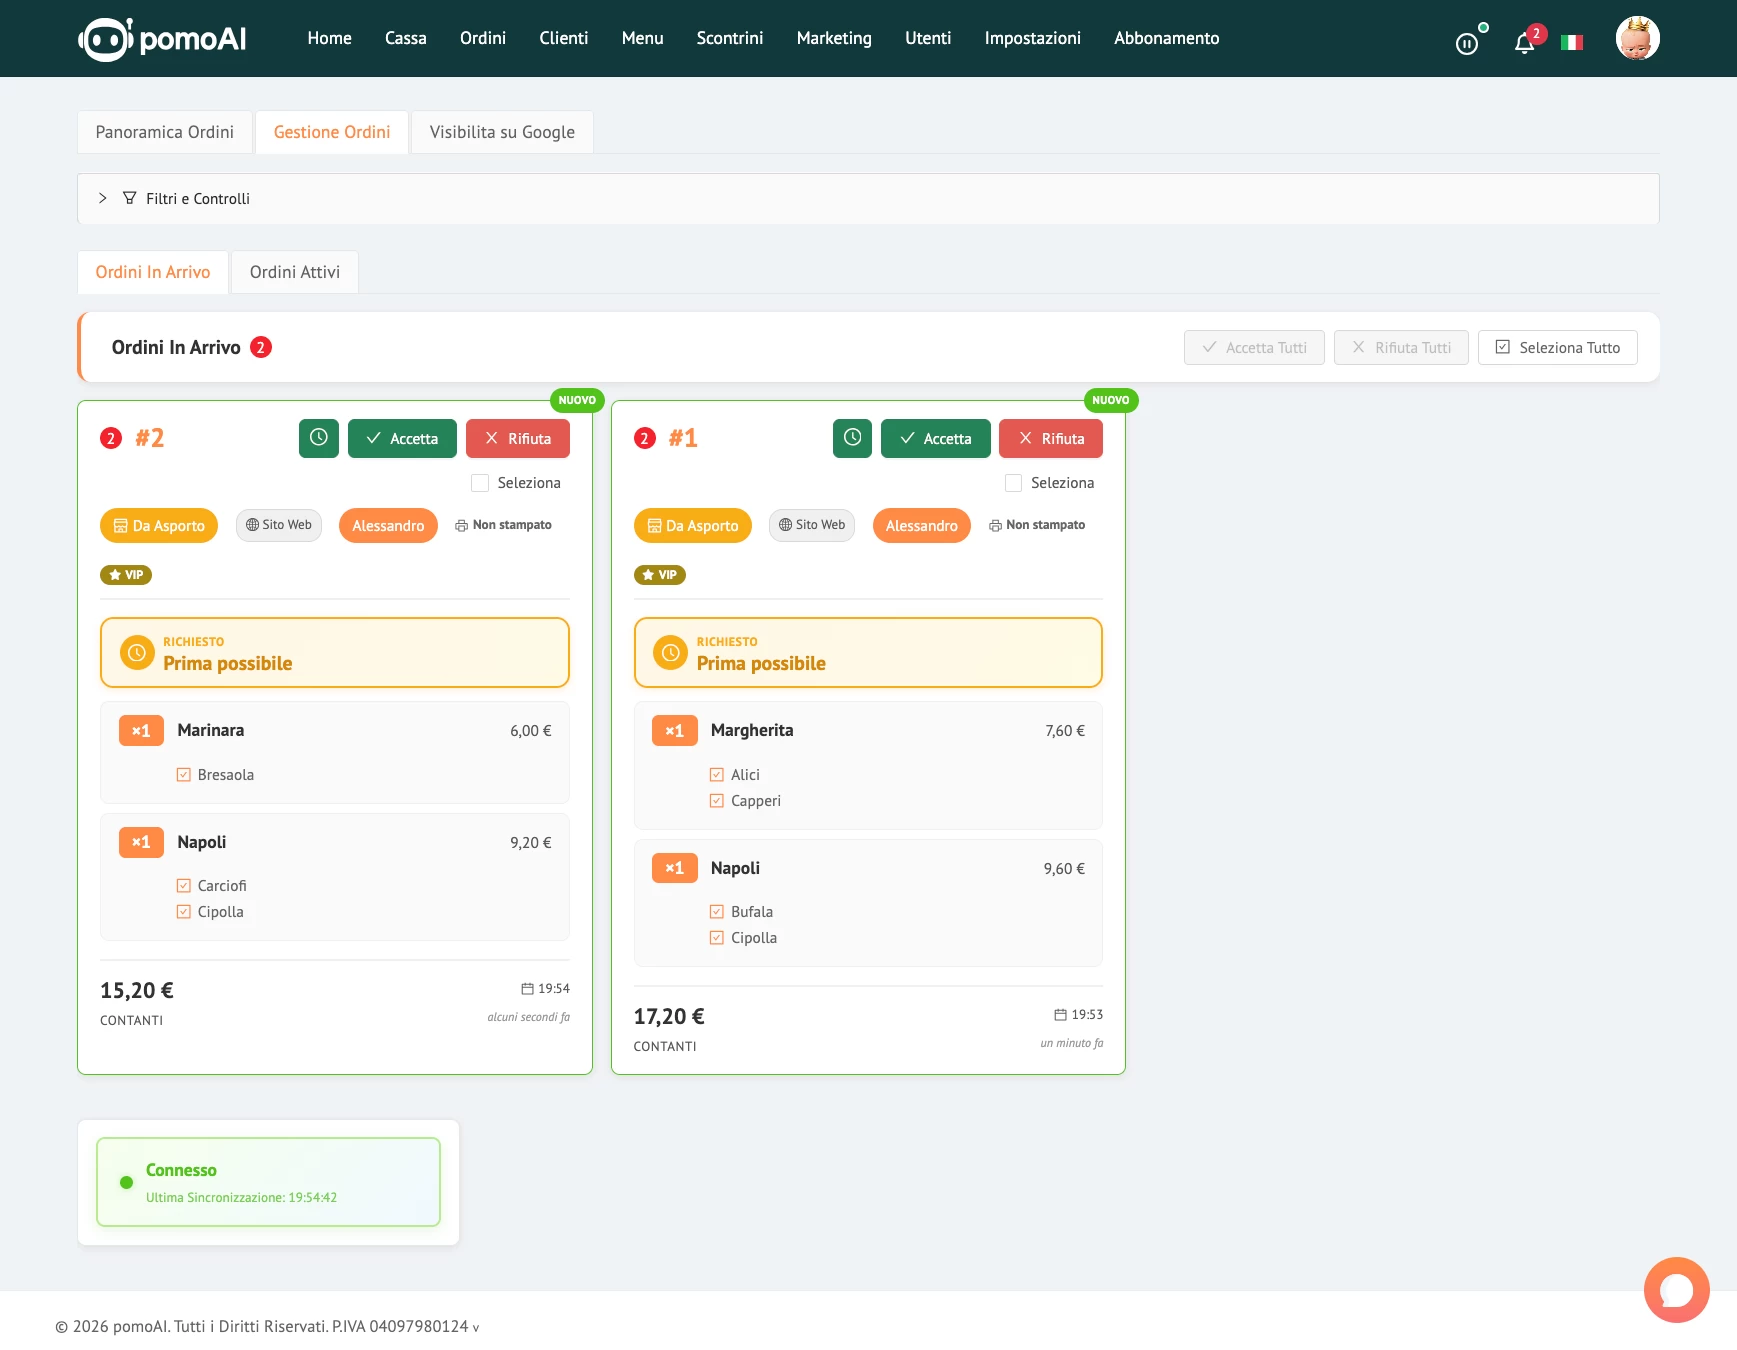Click the filter funnel icon
The image size is (1737, 1350).
point(129,198)
